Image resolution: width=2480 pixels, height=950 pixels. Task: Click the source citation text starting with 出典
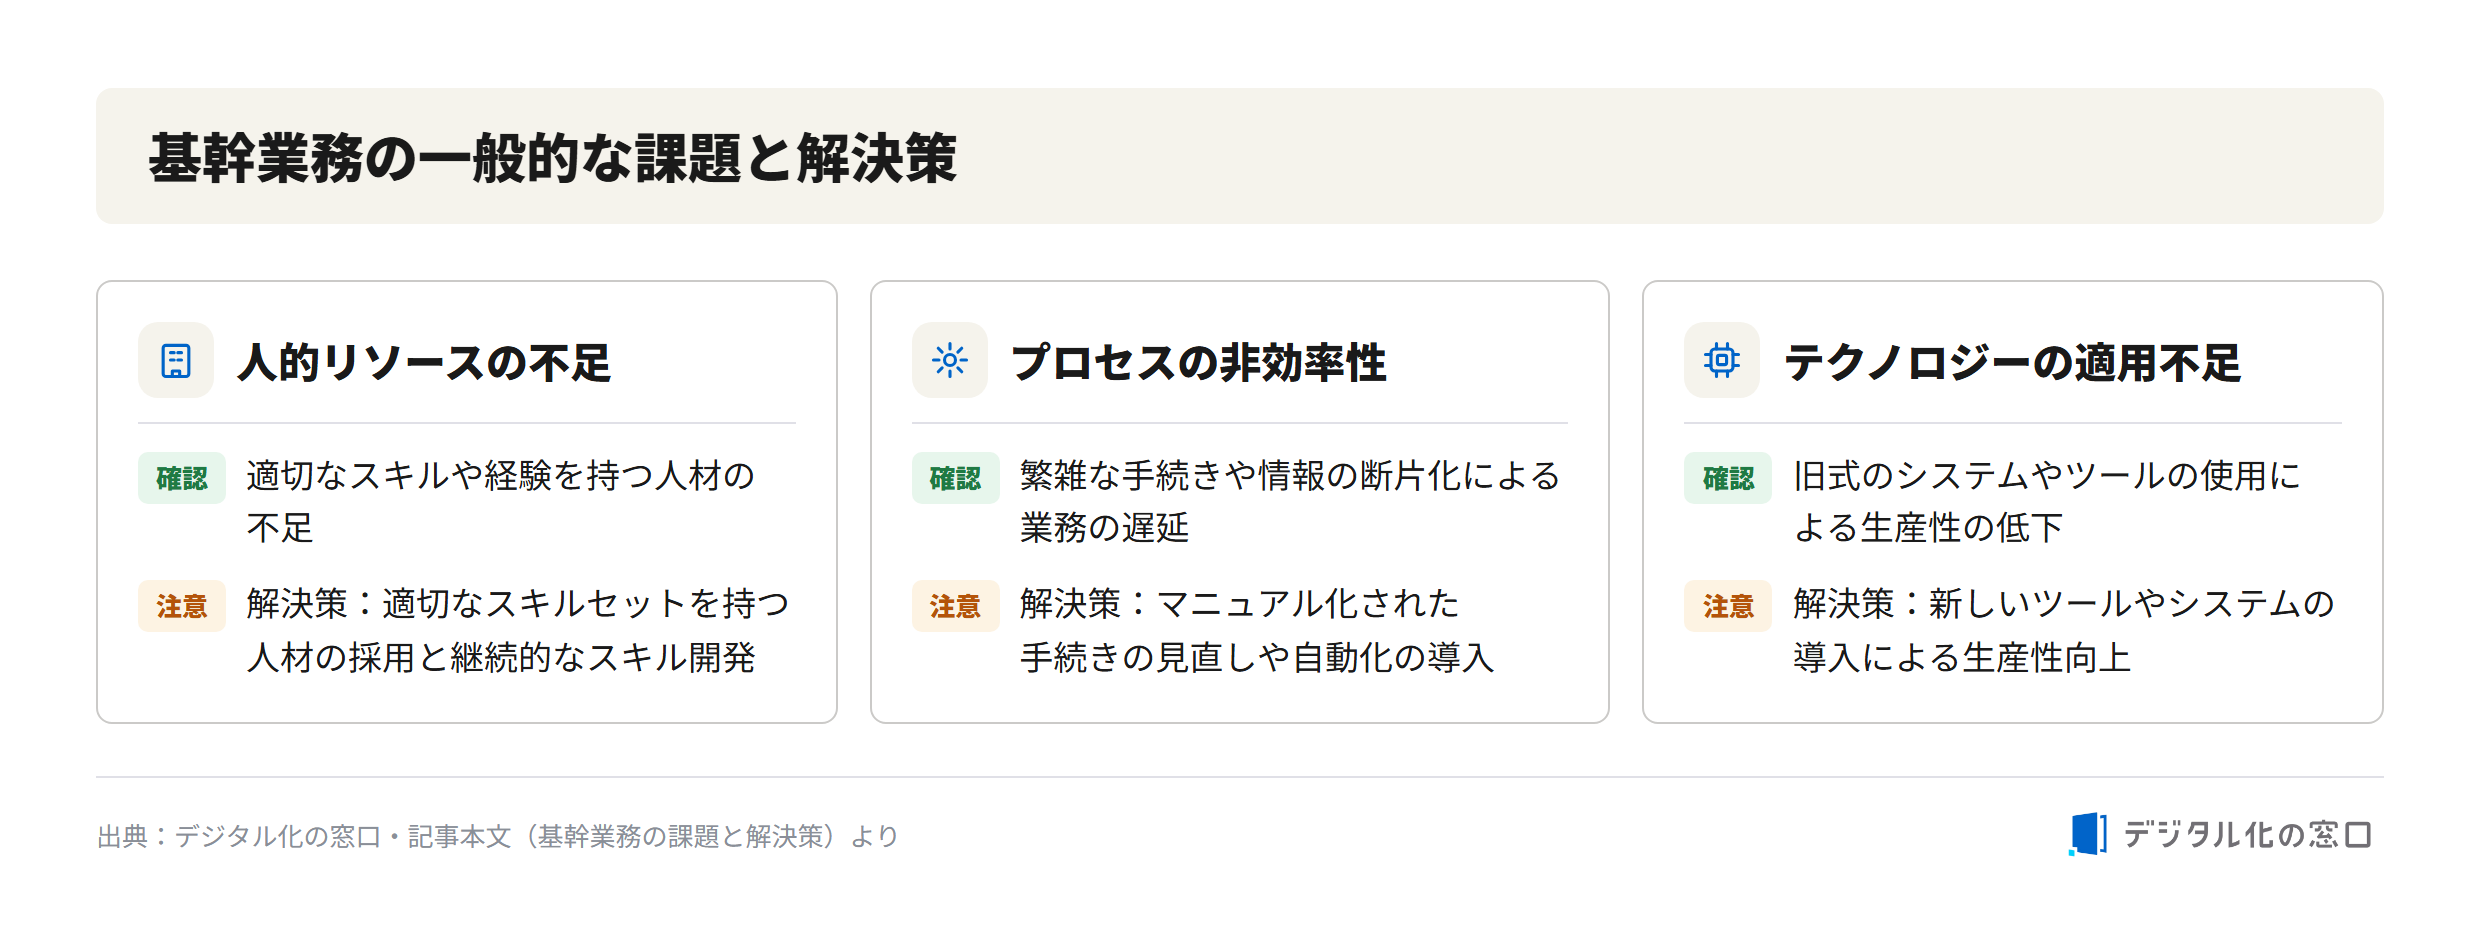point(498,836)
